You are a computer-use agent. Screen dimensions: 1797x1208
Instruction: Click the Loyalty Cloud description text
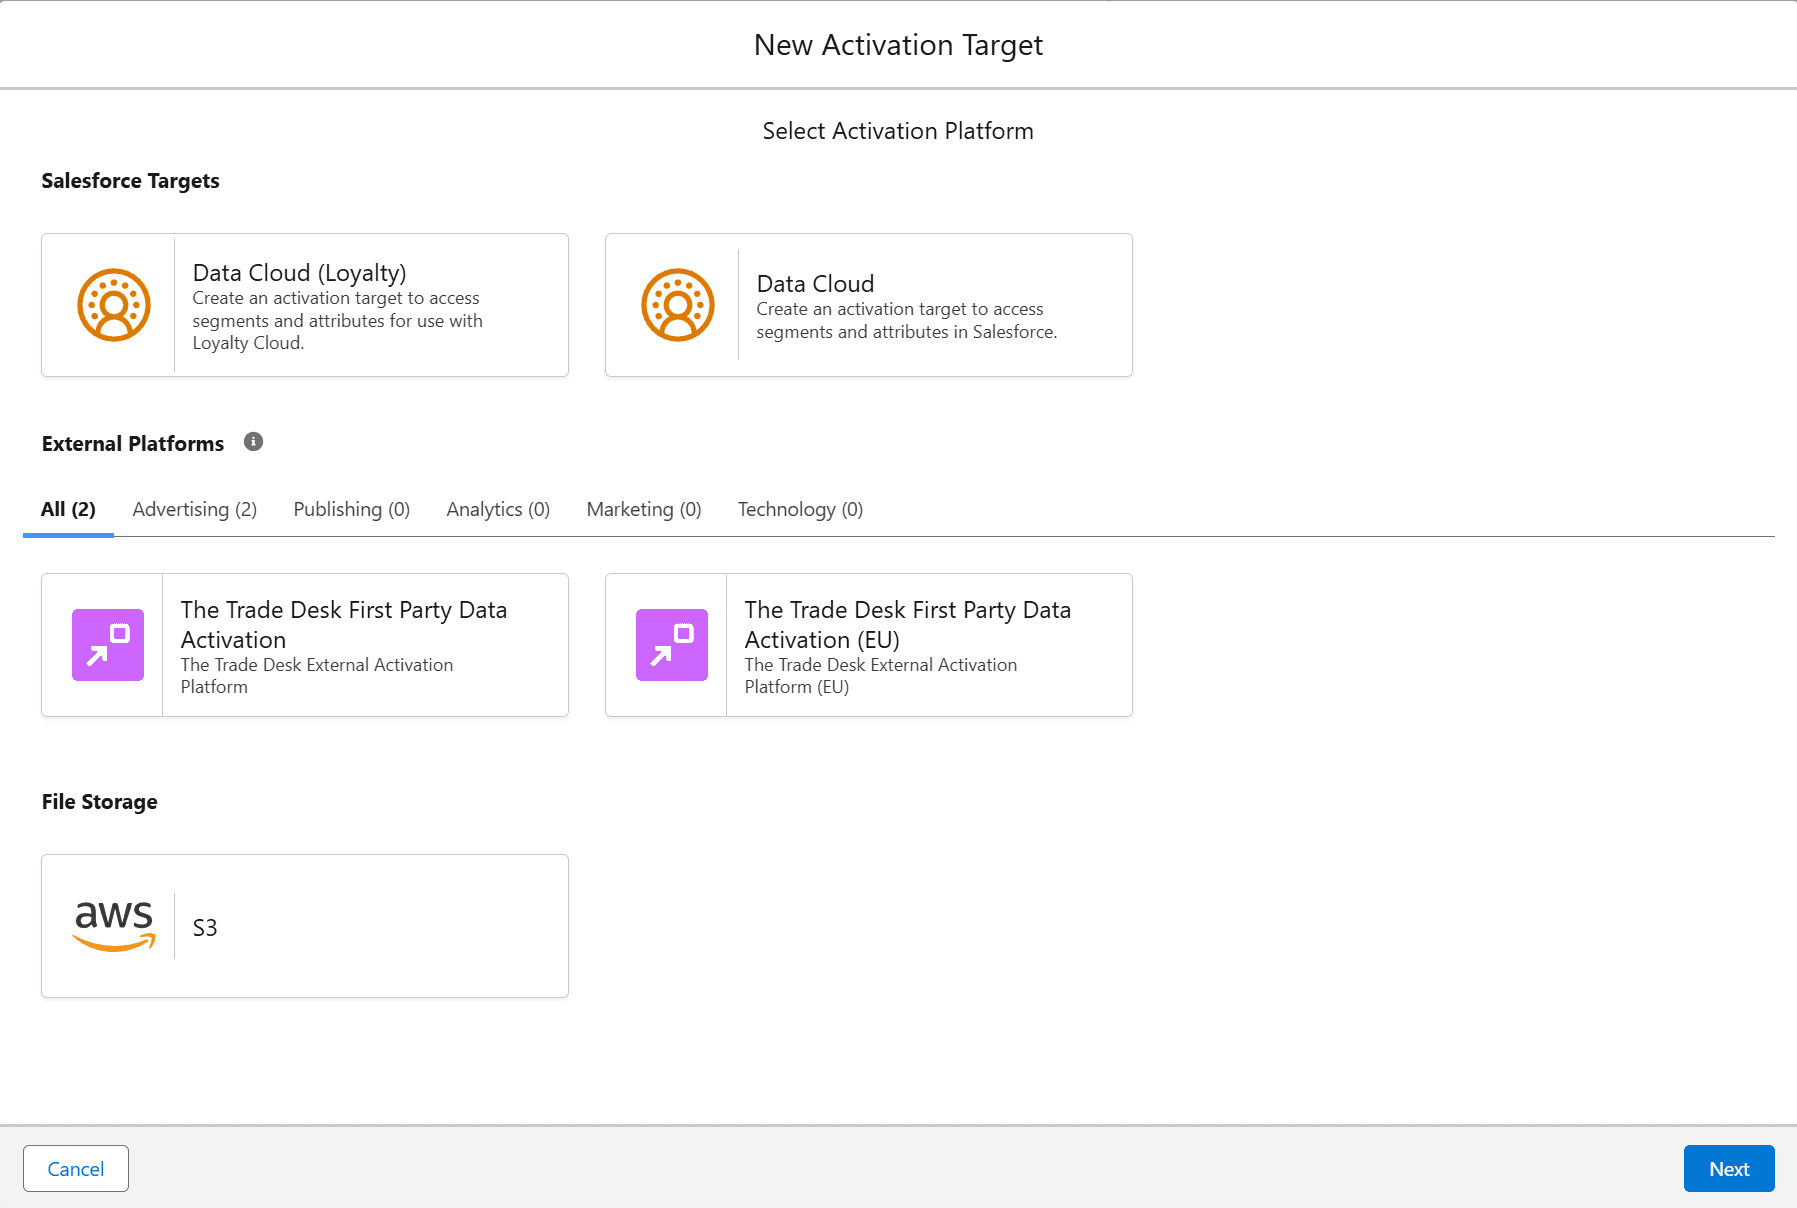[x=337, y=321]
